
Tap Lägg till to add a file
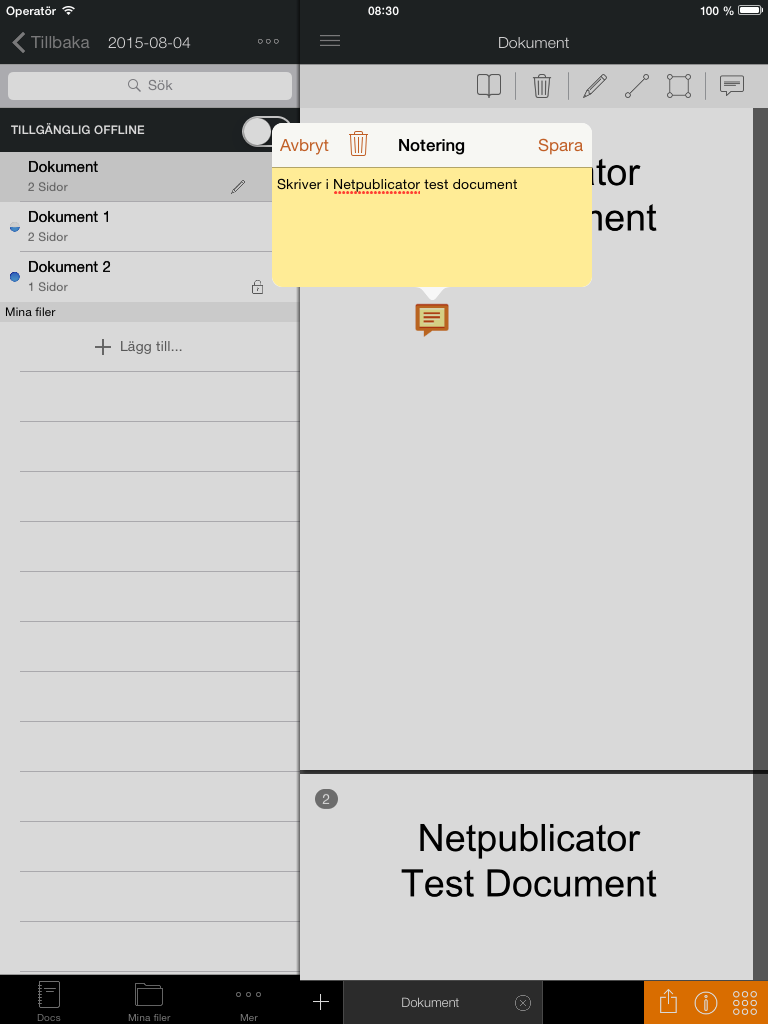[x=138, y=346]
